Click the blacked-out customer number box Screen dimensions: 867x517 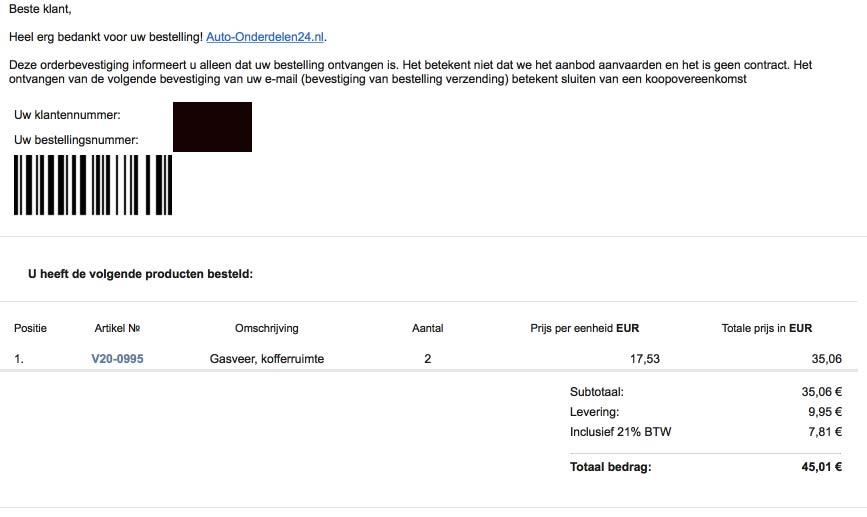point(212,127)
